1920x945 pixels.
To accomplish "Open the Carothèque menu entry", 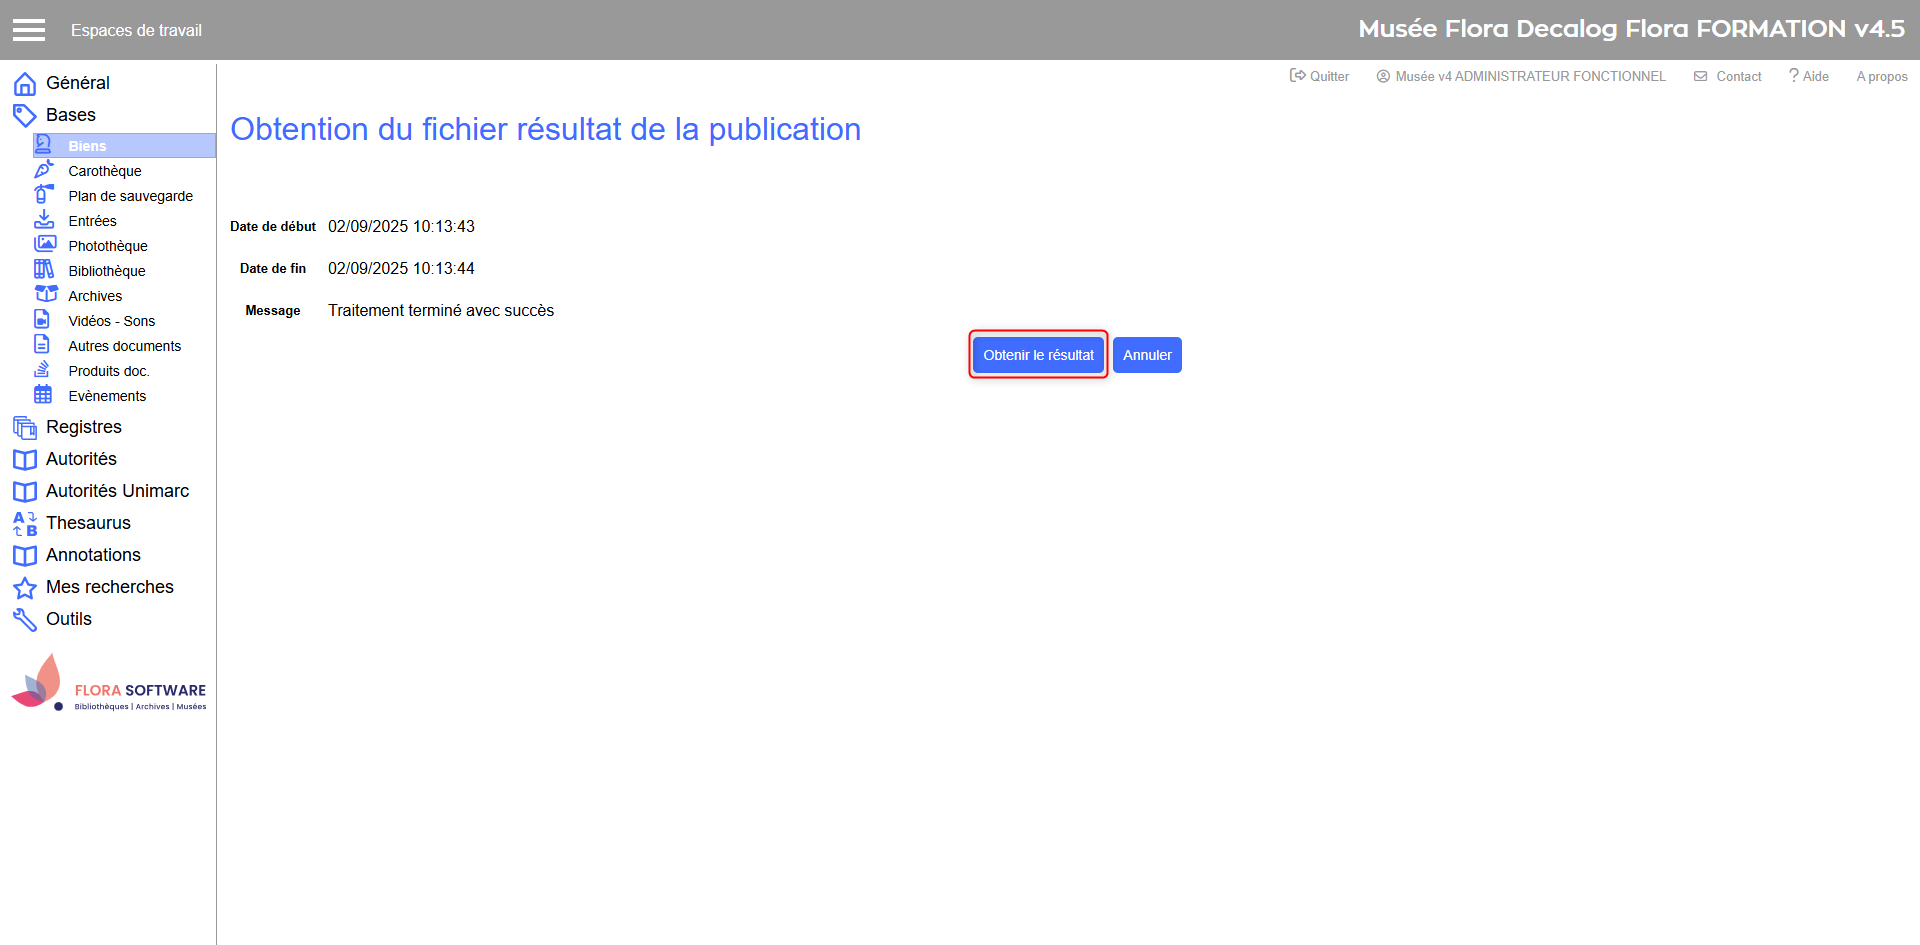I will click(x=105, y=171).
